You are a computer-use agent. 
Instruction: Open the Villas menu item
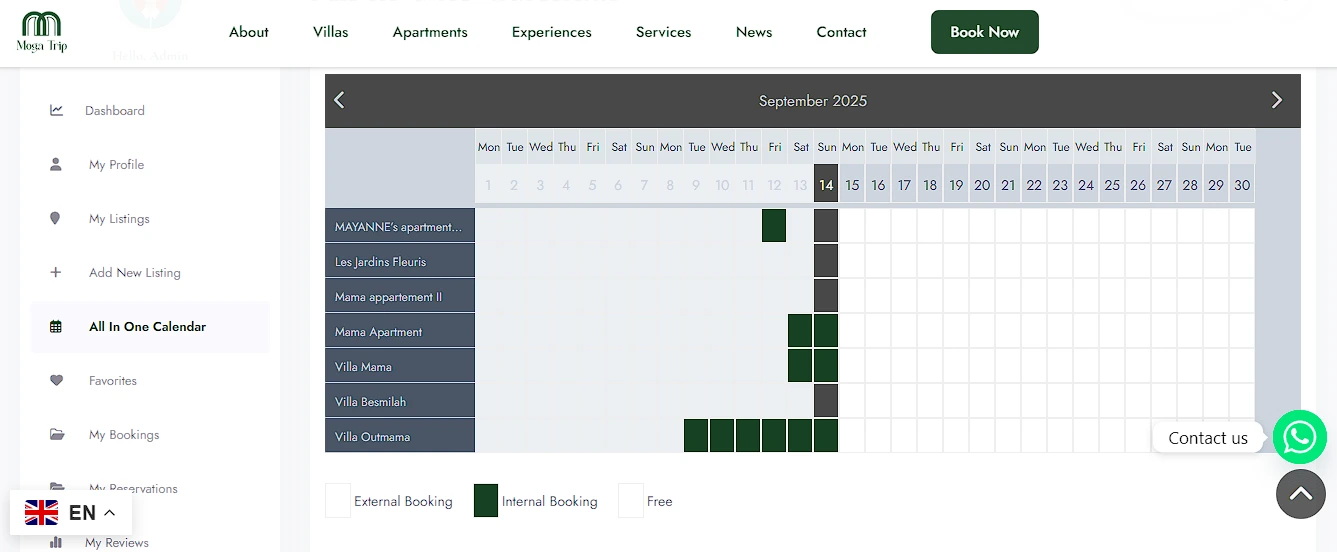tap(330, 32)
